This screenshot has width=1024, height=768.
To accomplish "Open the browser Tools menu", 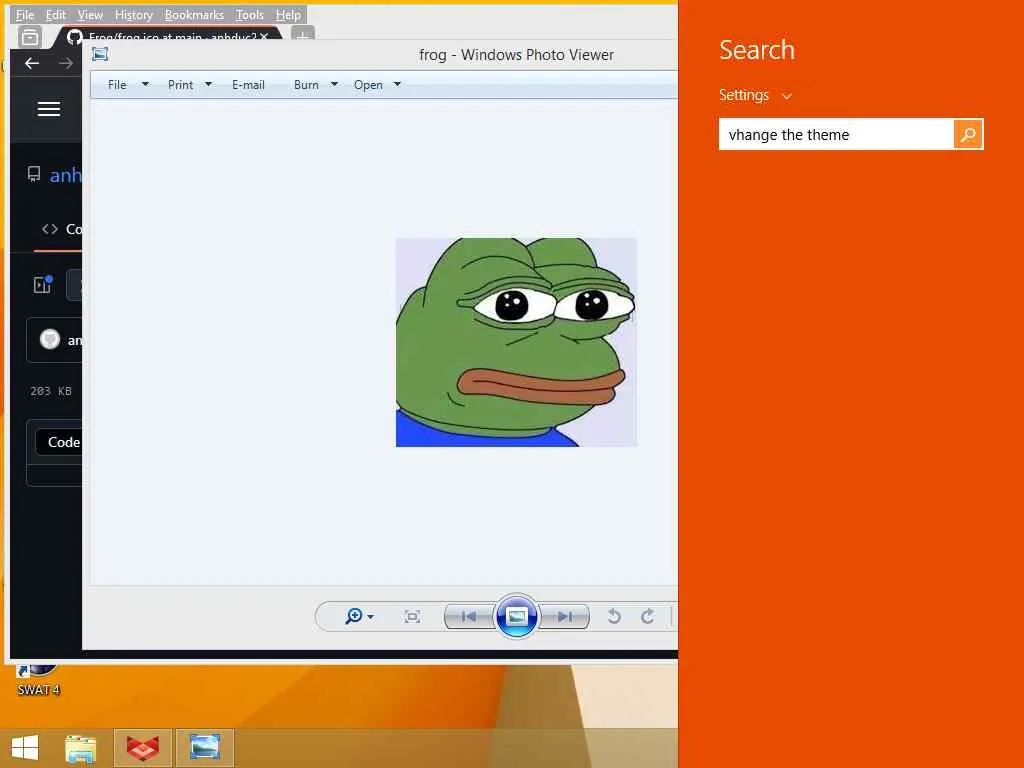I will [x=249, y=14].
